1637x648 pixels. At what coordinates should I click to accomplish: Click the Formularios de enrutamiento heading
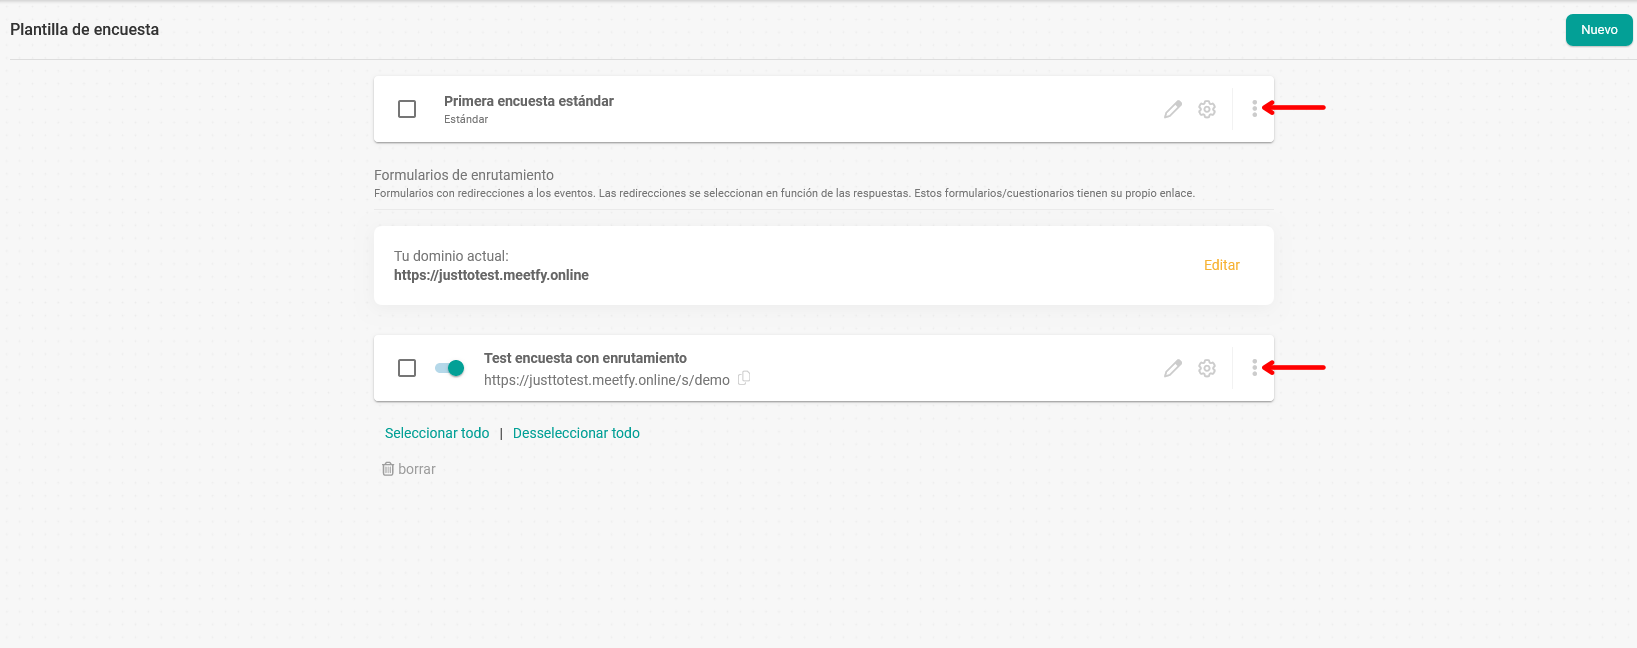coord(464,175)
